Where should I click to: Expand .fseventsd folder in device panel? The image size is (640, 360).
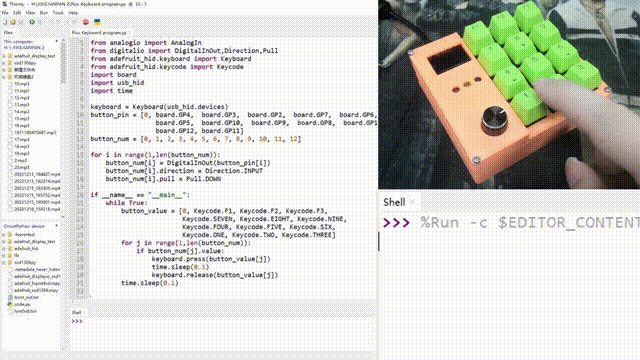click(4, 234)
